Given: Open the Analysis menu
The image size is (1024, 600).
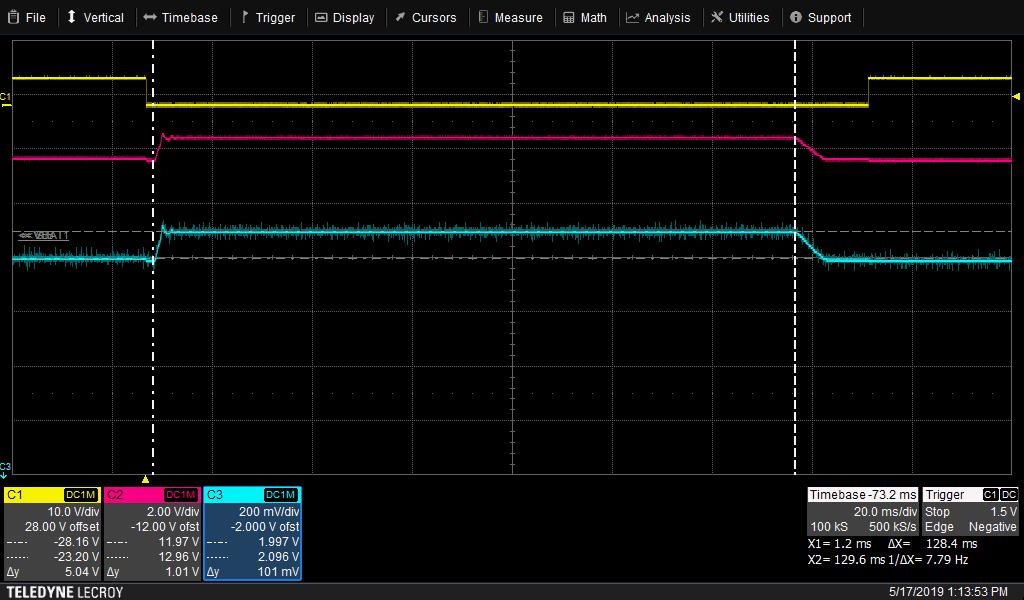Looking at the screenshot, I should point(658,18).
